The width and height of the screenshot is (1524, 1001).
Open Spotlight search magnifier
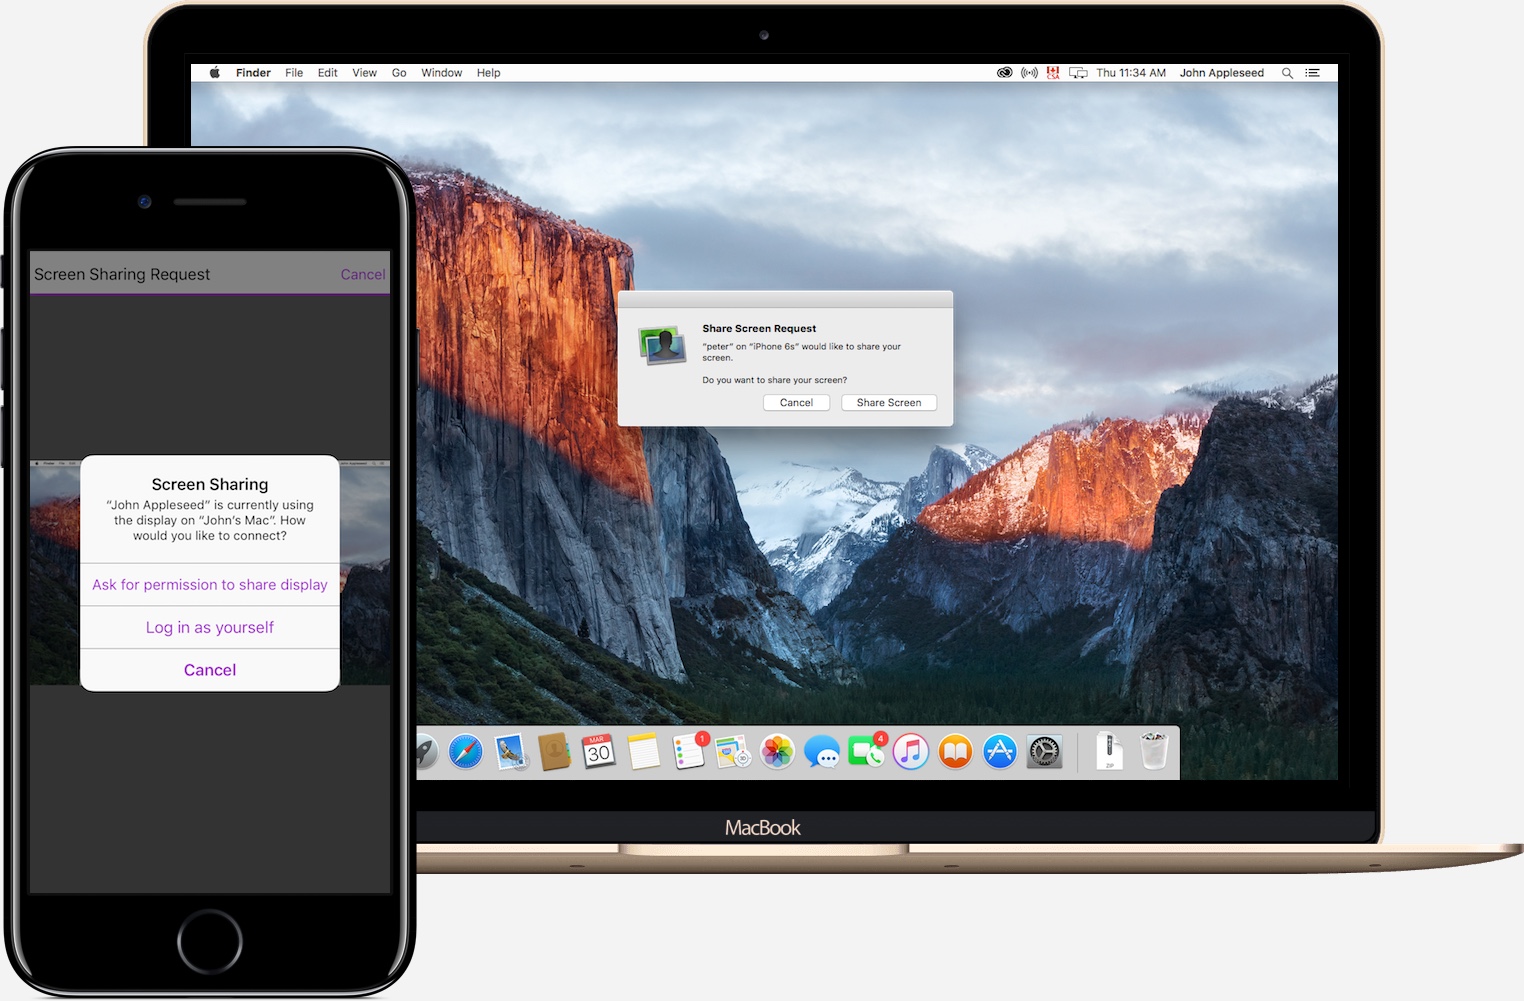pos(1287,73)
